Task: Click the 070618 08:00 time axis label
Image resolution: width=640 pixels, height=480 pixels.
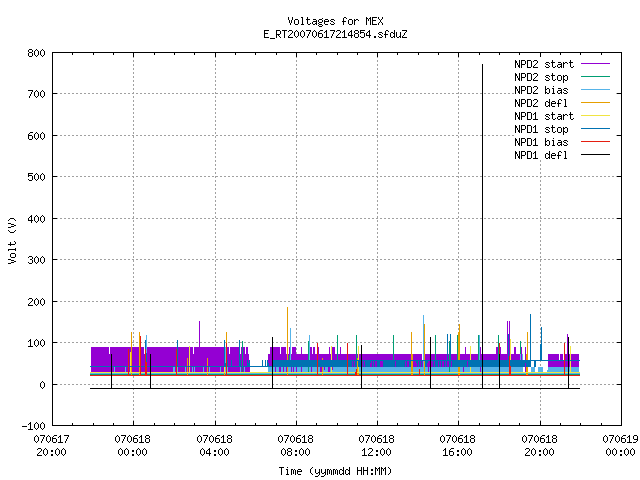Action: pyautogui.click(x=295, y=446)
